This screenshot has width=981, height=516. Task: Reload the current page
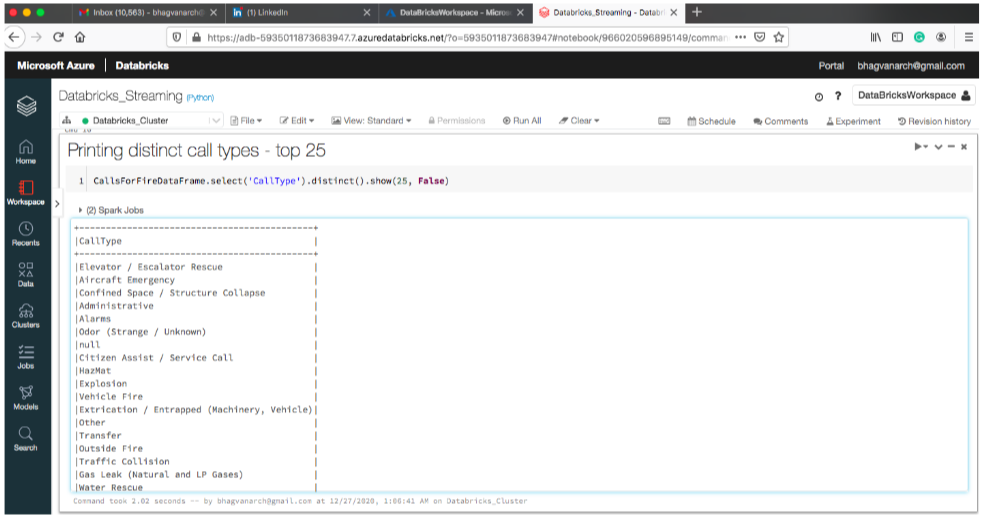58,37
